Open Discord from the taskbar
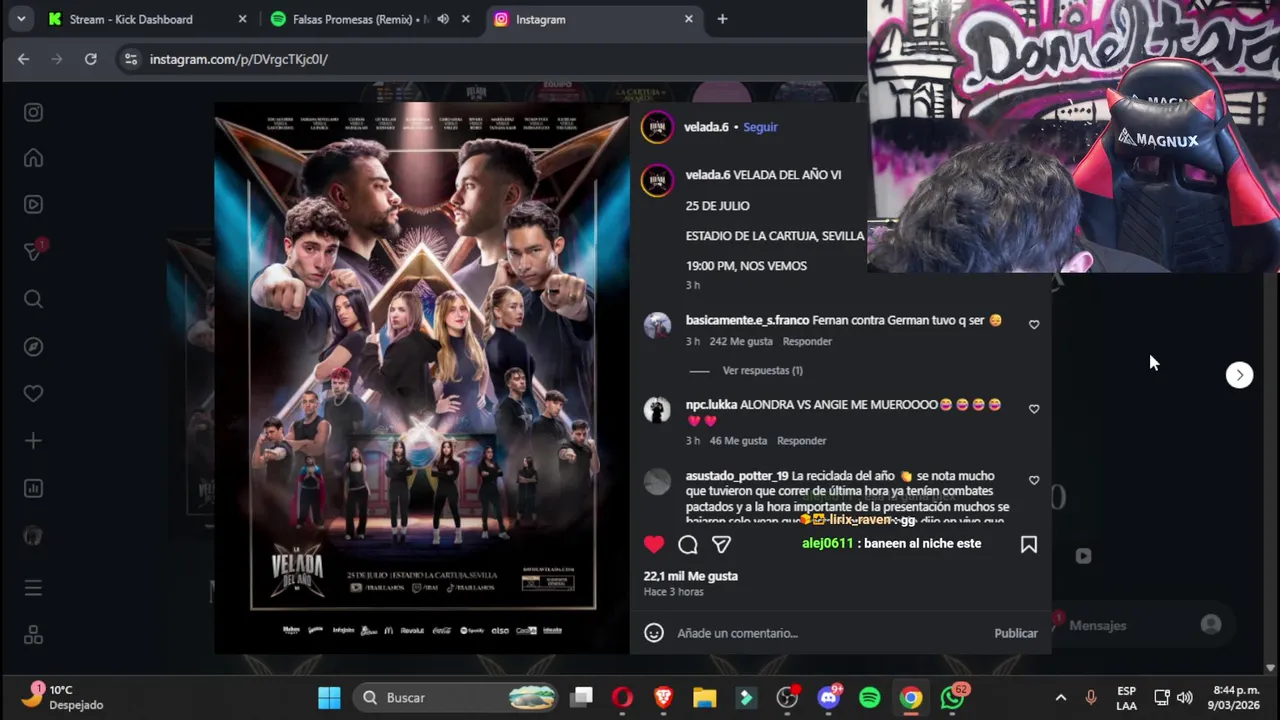Viewport: 1280px width, 720px height. 829,697
